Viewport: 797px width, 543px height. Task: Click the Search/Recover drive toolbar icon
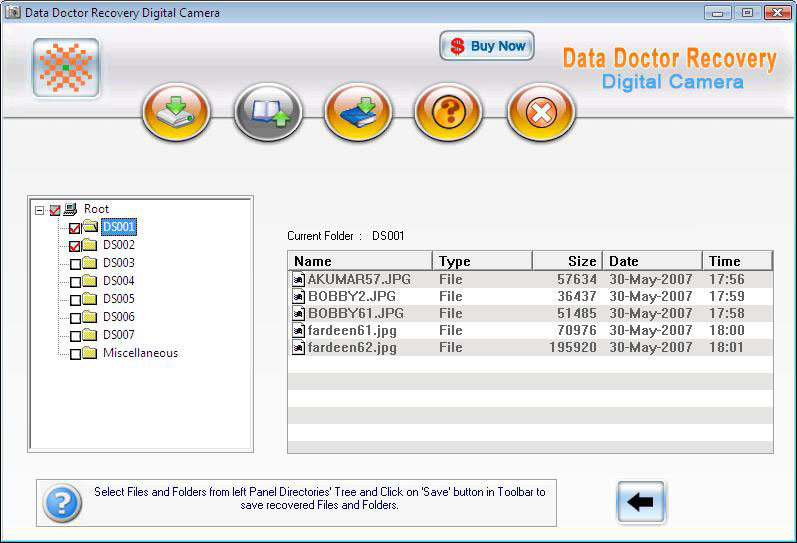pyautogui.click(x=176, y=111)
